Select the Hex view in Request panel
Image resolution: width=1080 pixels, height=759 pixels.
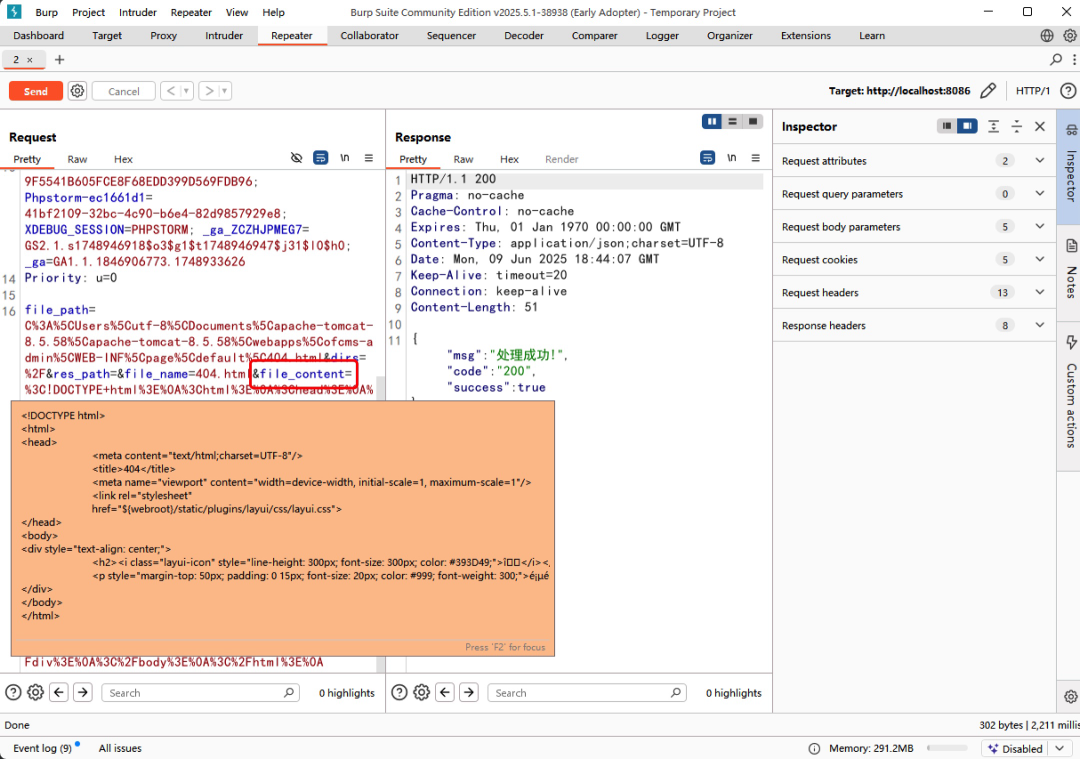123,159
